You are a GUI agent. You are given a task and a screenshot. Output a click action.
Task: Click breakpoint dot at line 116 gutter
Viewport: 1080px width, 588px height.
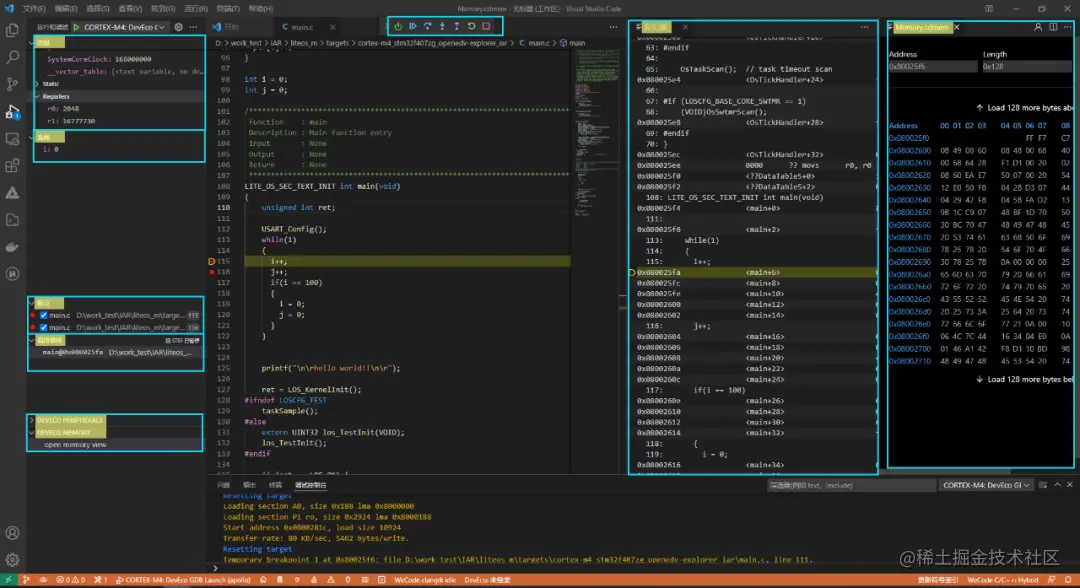click(212, 272)
